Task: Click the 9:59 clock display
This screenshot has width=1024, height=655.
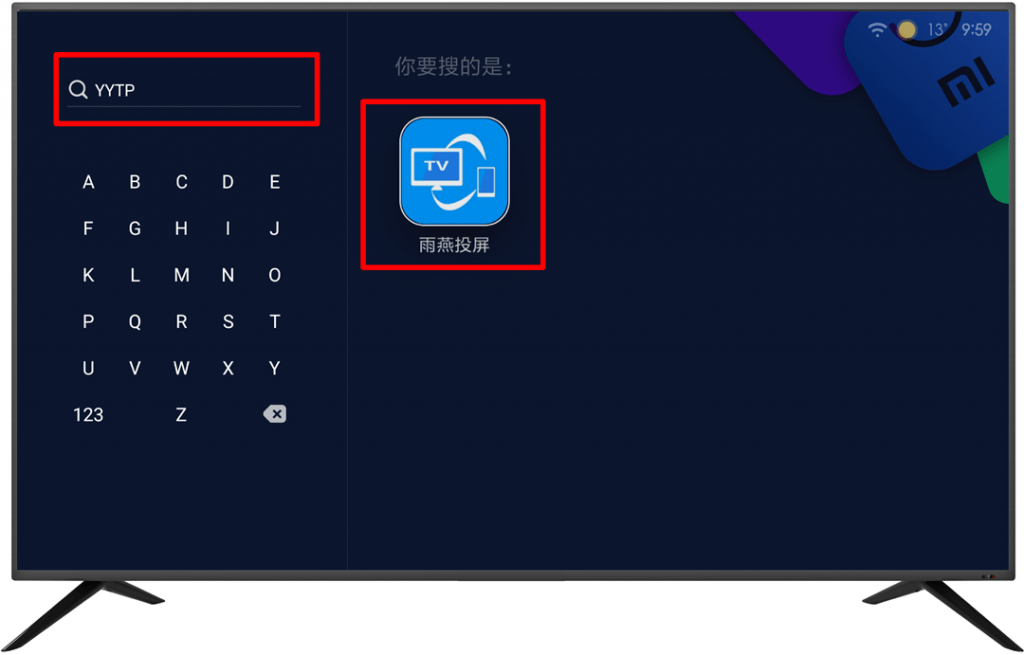Action: pos(976,29)
